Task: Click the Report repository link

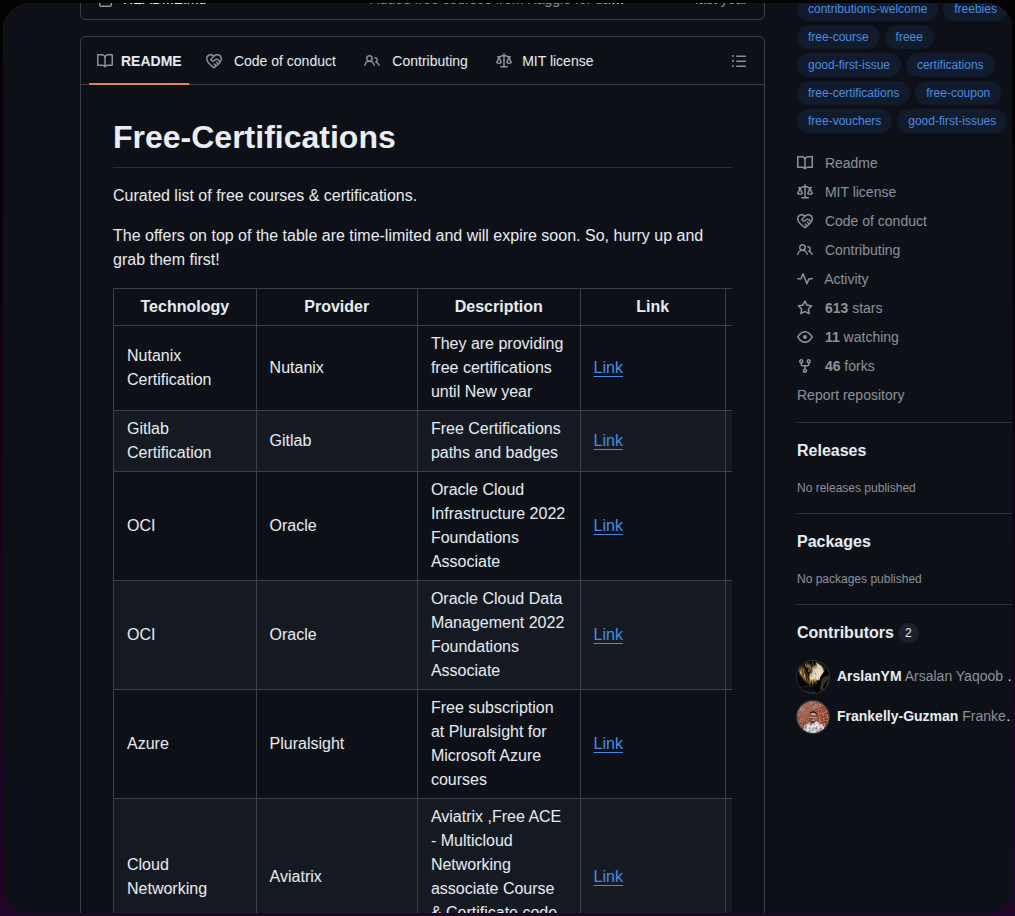Action: coord(851,396)
